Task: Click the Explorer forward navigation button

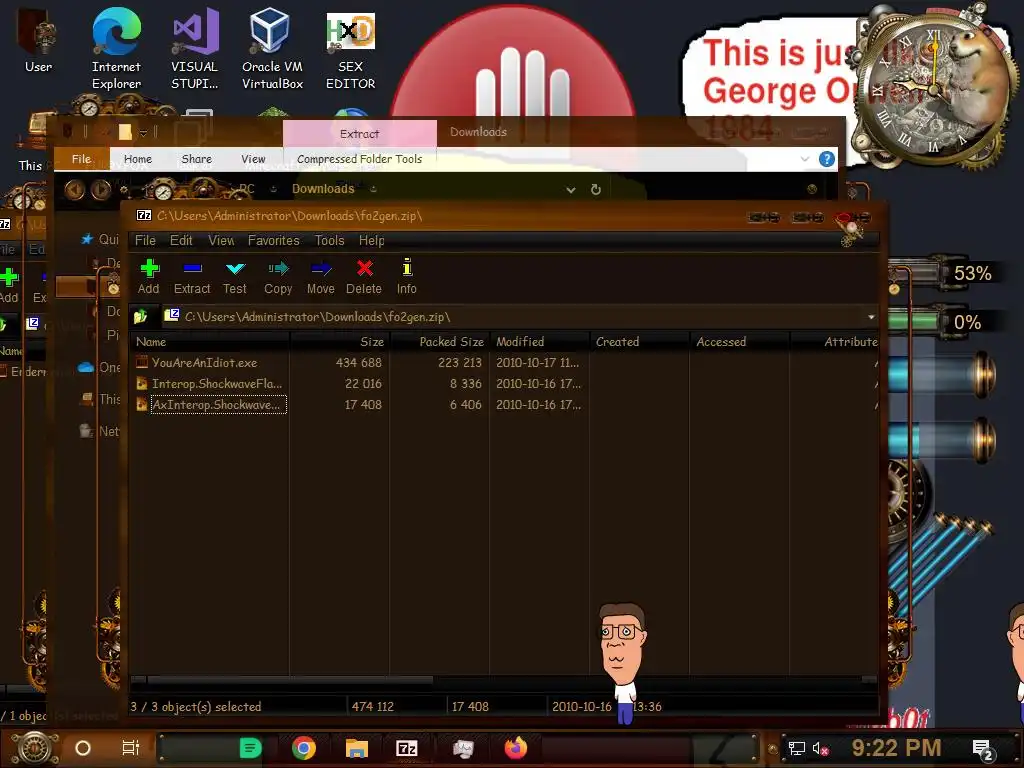Action: click(101, 189)
